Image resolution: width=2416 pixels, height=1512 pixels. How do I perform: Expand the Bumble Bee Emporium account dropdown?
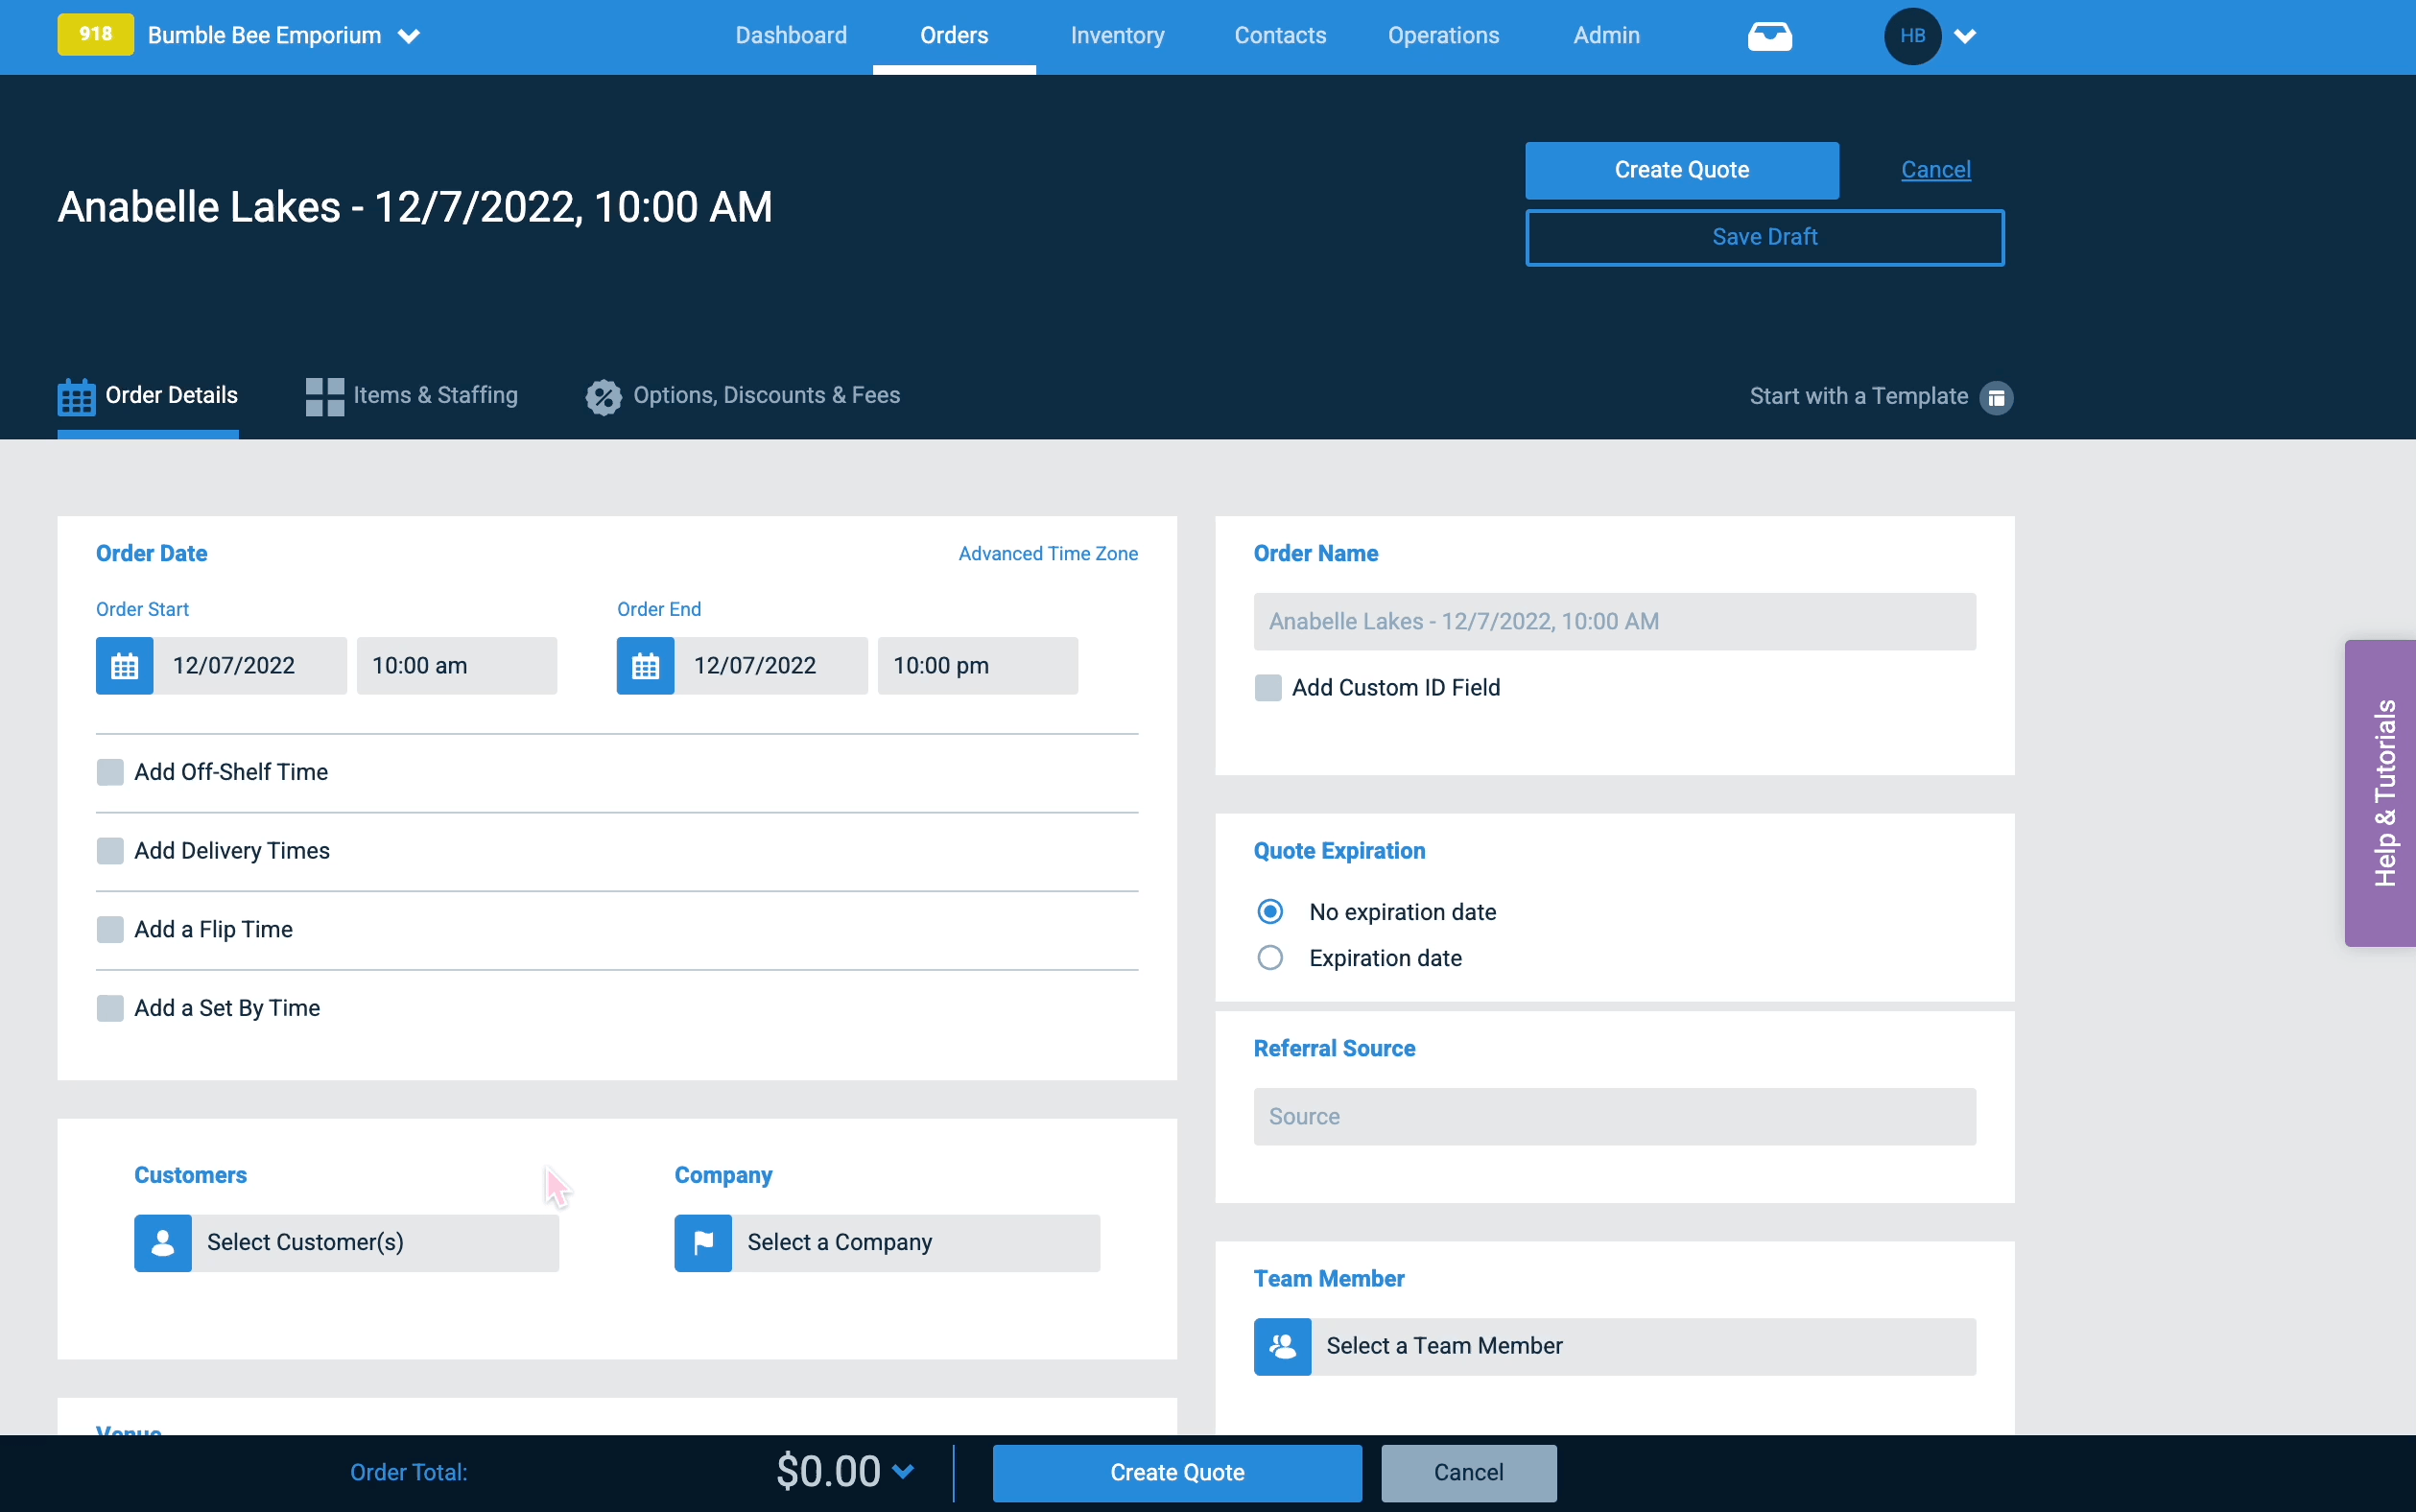tap(408, 36)
